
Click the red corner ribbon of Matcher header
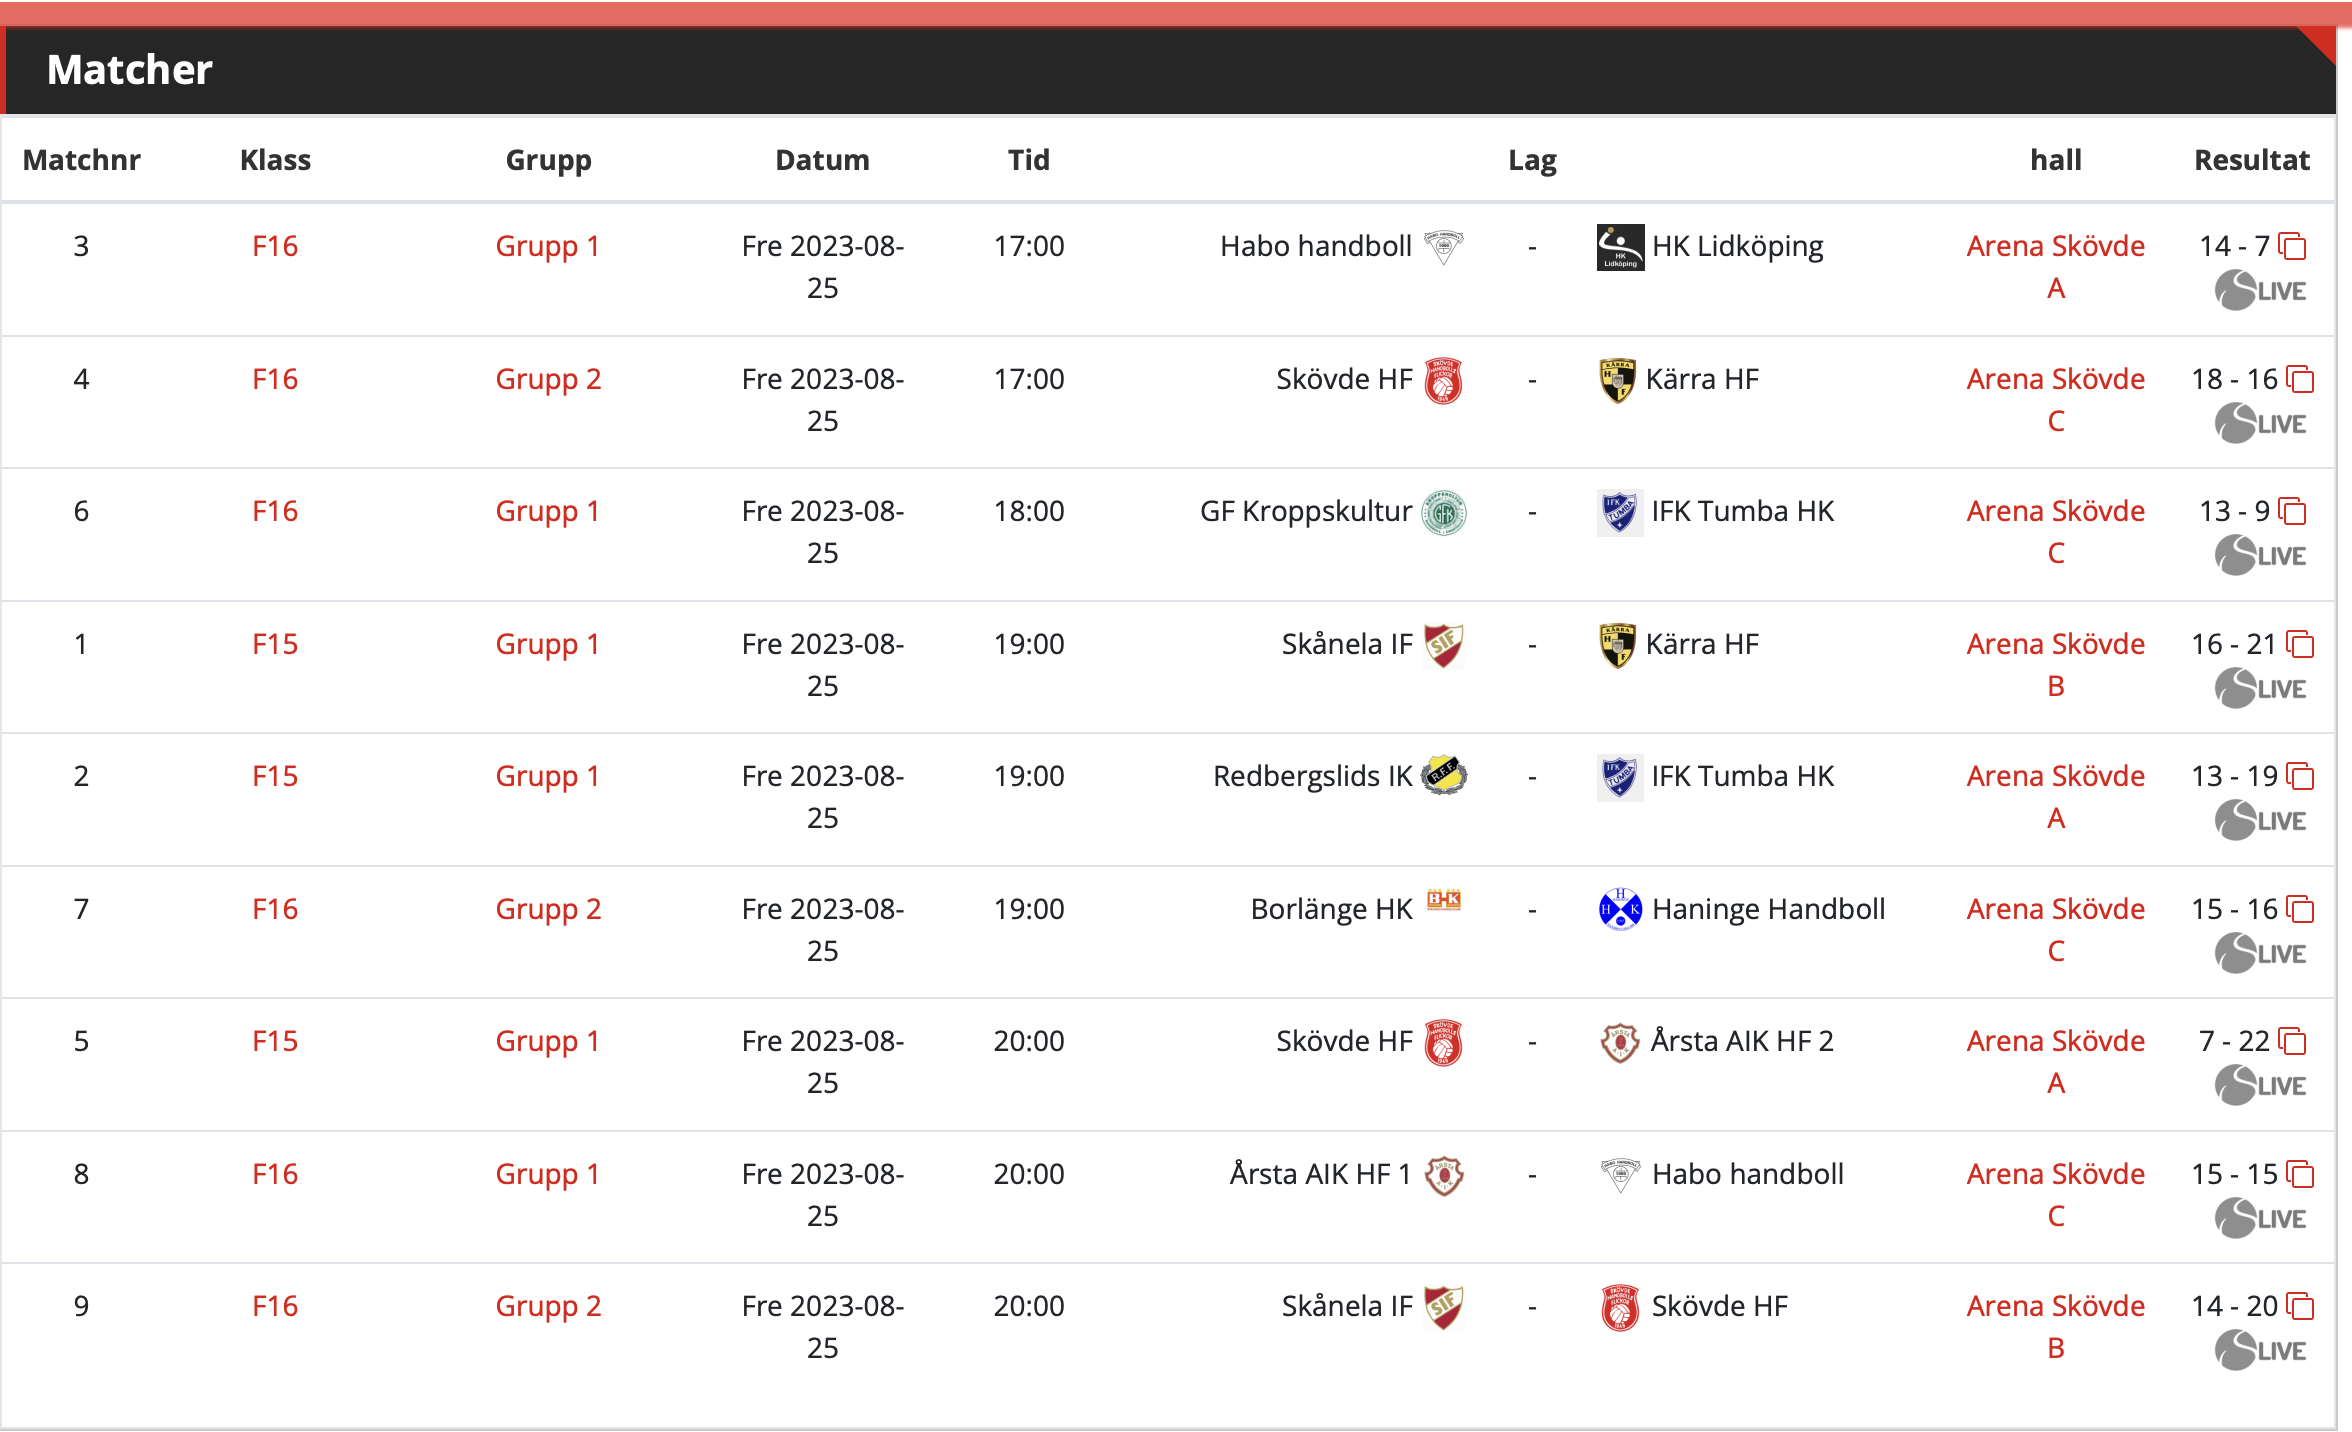coord(2322,44)
